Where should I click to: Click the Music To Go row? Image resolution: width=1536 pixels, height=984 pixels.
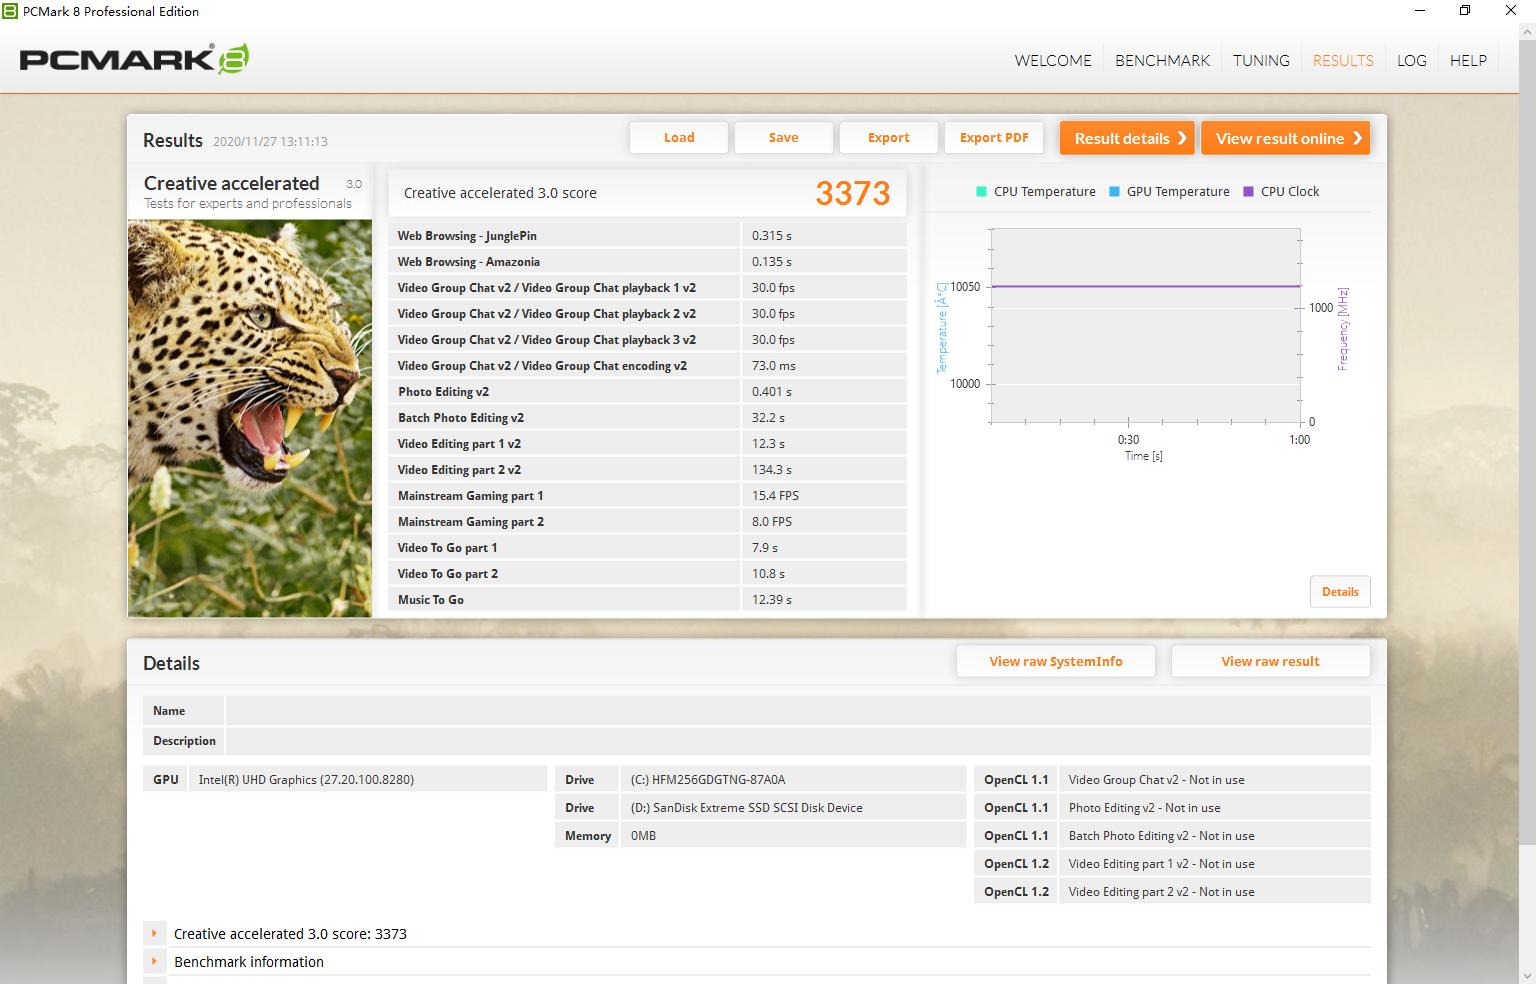pyautogui.click(x=647, y=600)
